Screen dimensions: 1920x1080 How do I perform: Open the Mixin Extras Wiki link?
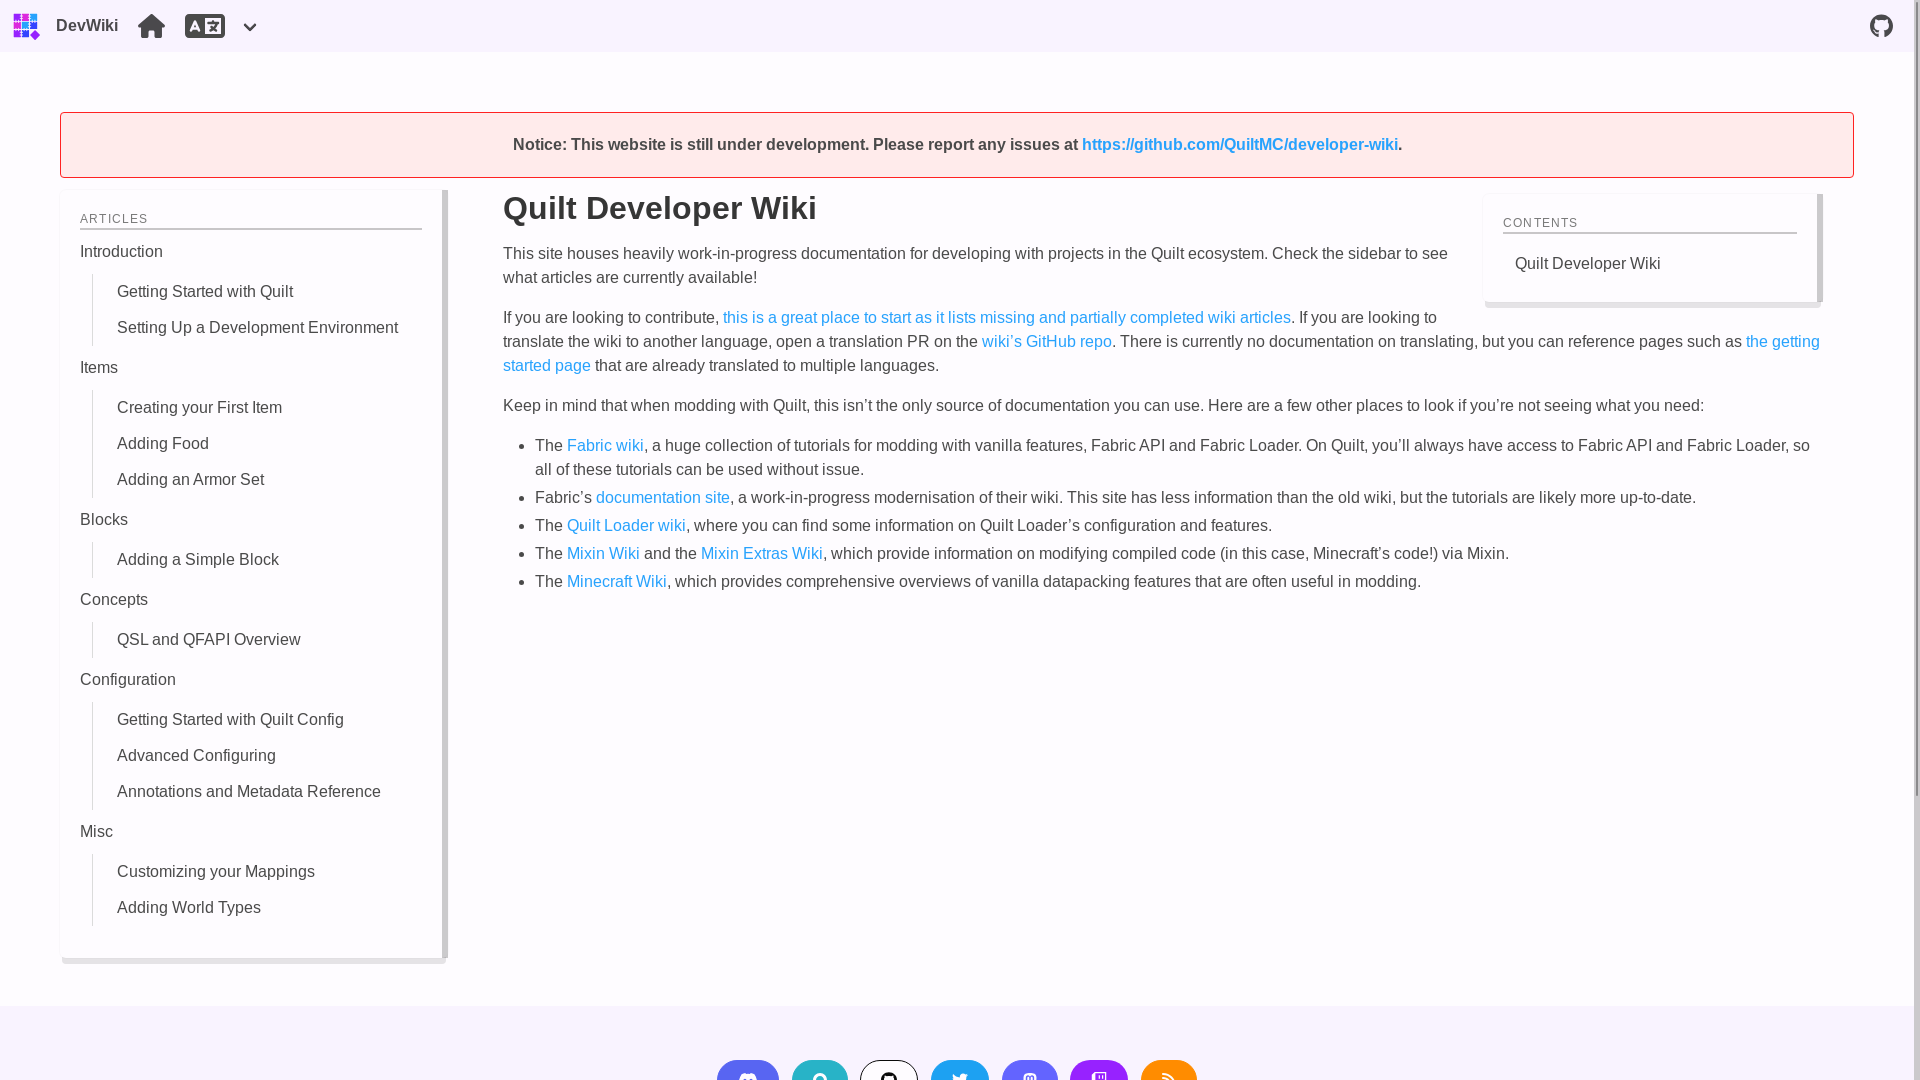point(762,554)
